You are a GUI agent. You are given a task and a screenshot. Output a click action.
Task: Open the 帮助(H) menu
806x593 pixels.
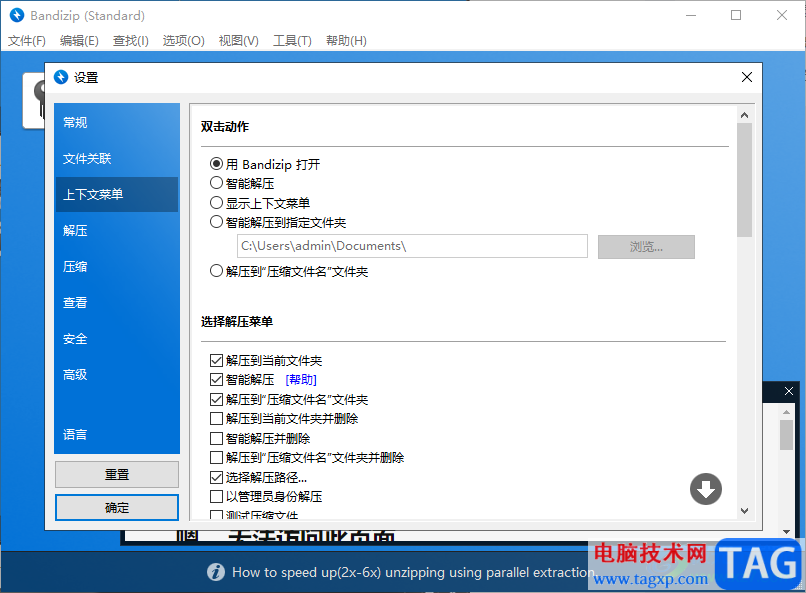click(346, 41)
